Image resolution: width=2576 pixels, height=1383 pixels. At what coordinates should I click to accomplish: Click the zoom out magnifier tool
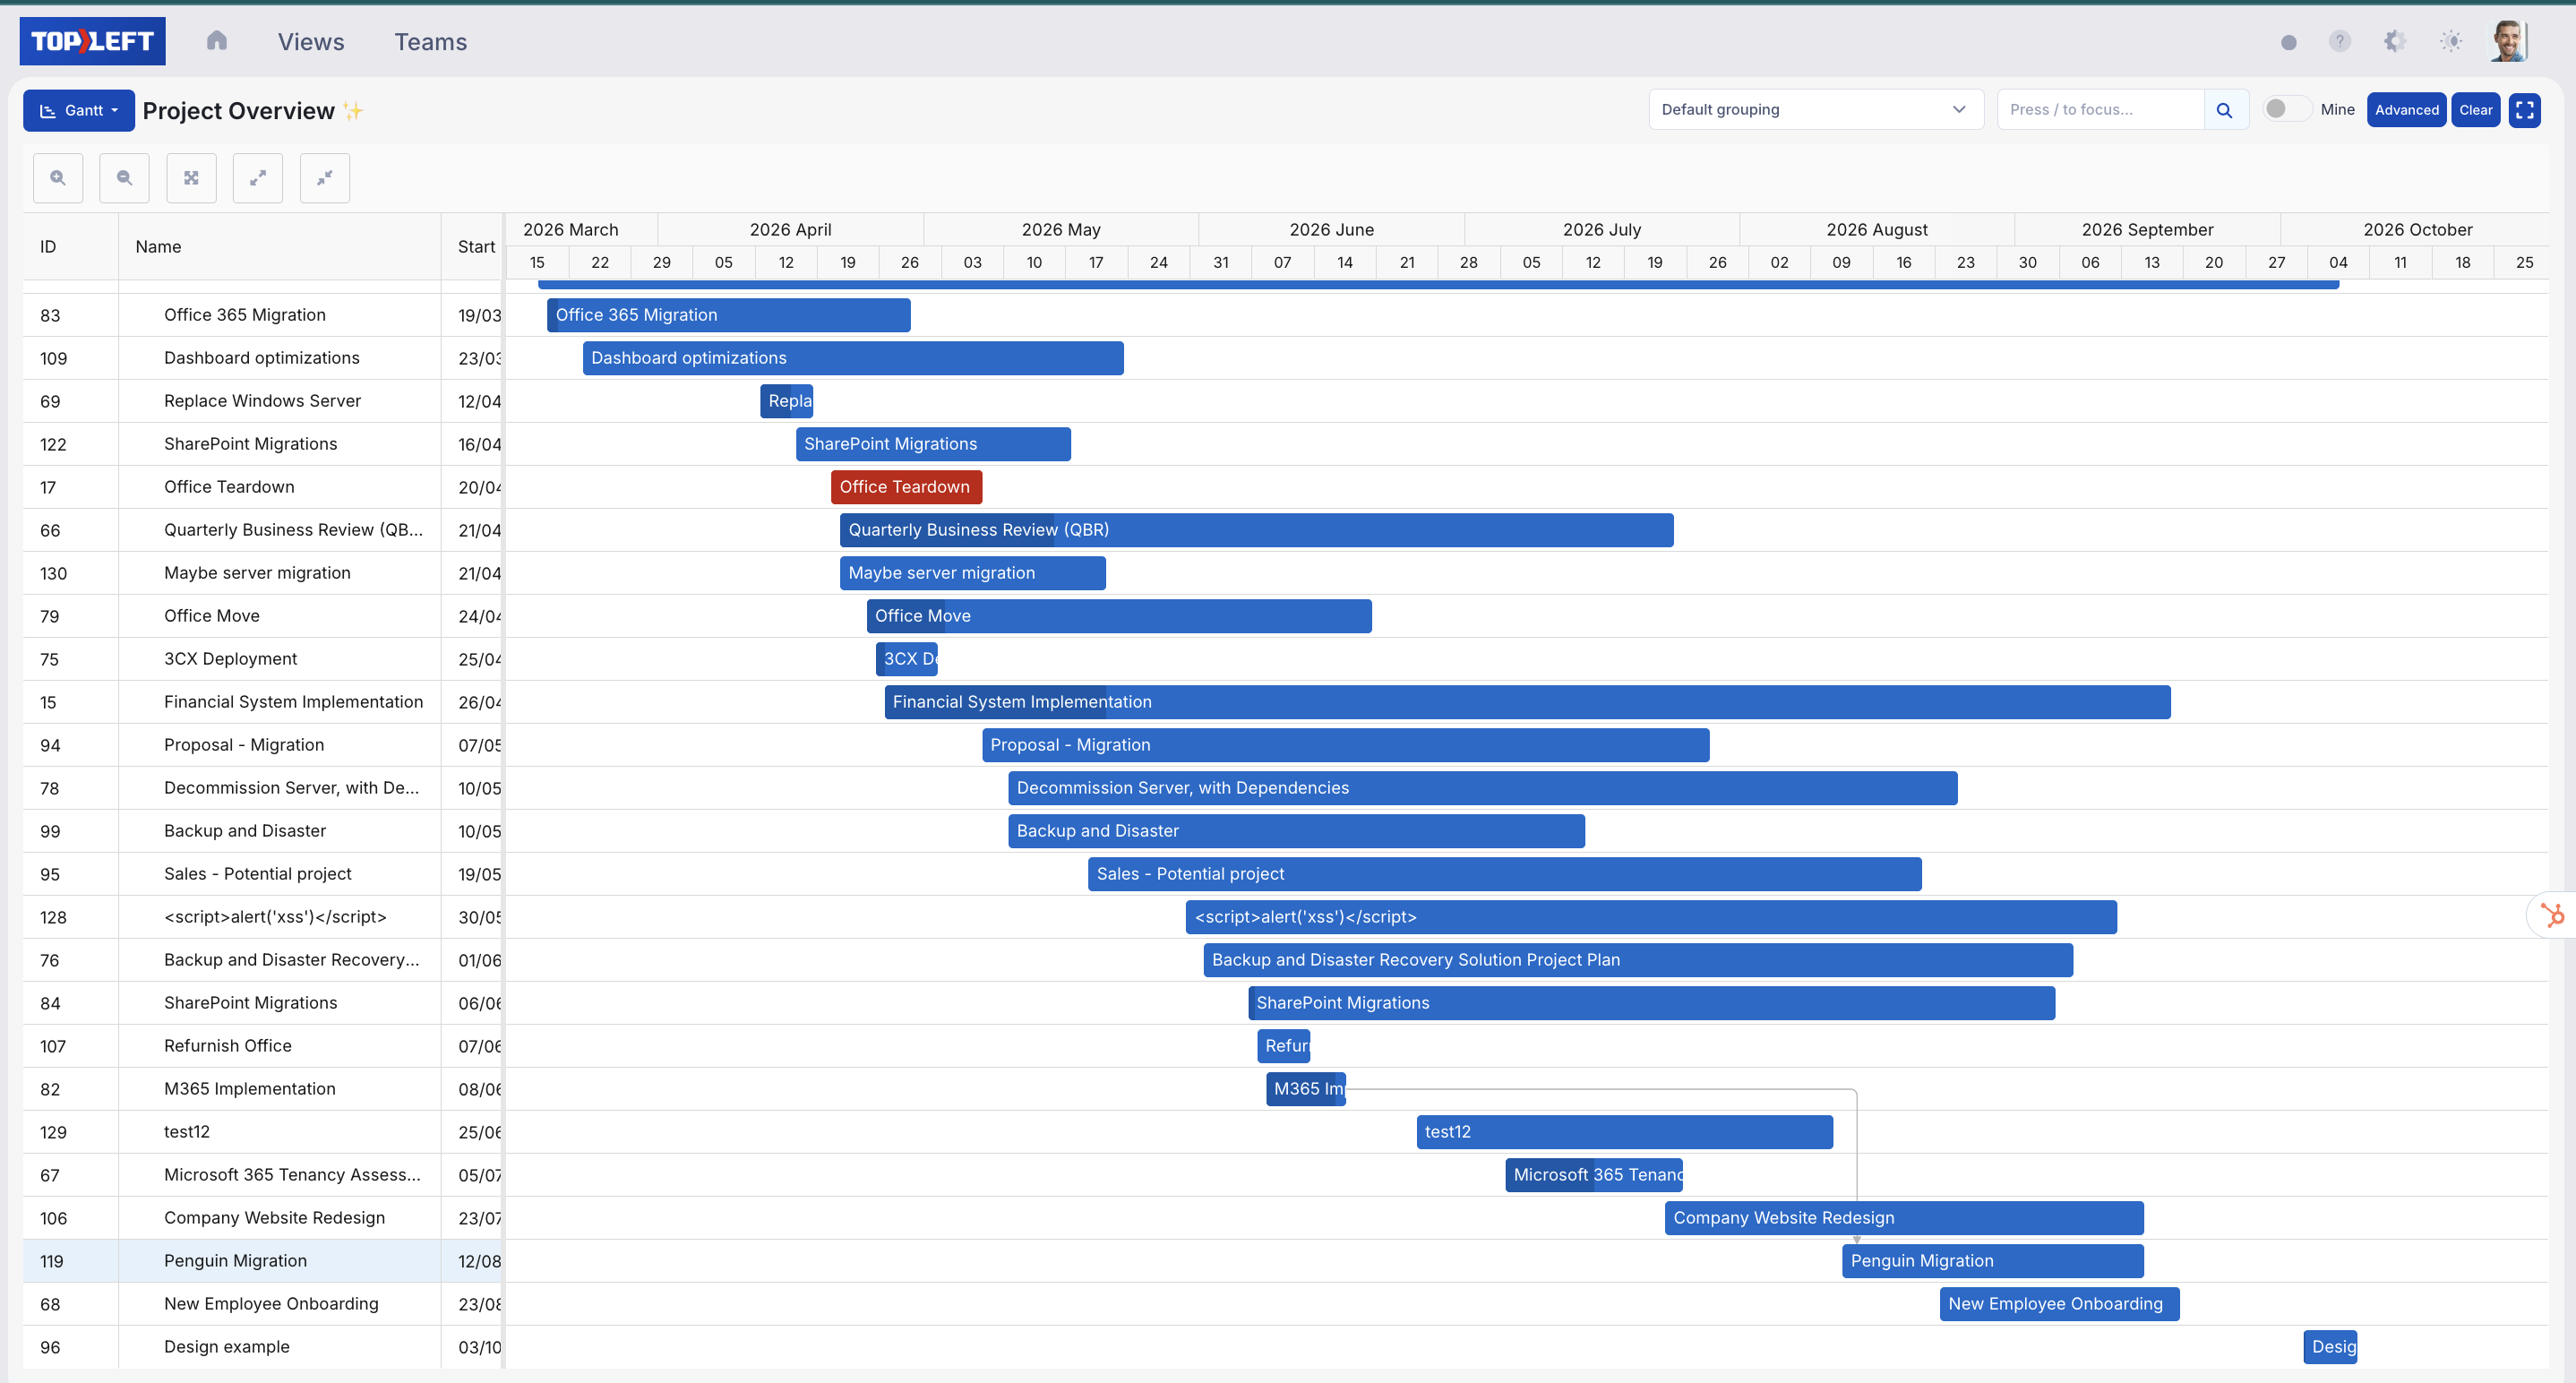124,178
